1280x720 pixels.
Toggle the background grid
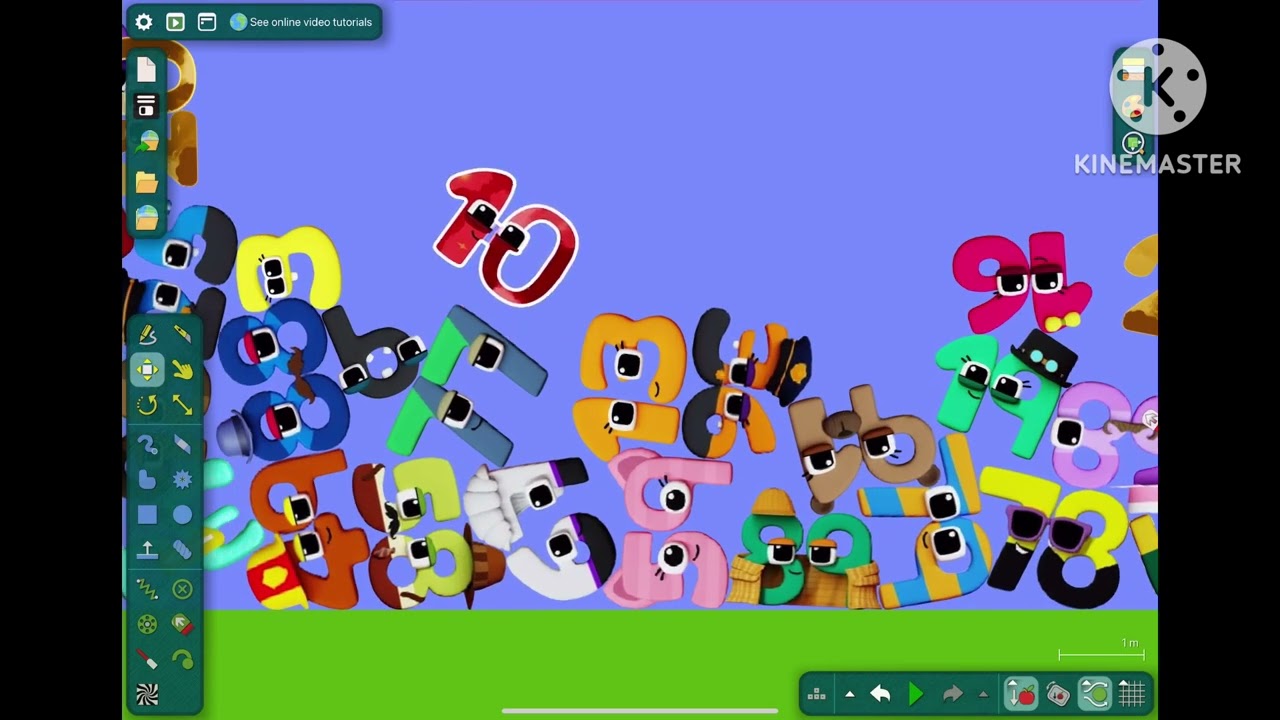coord(1132,694)
